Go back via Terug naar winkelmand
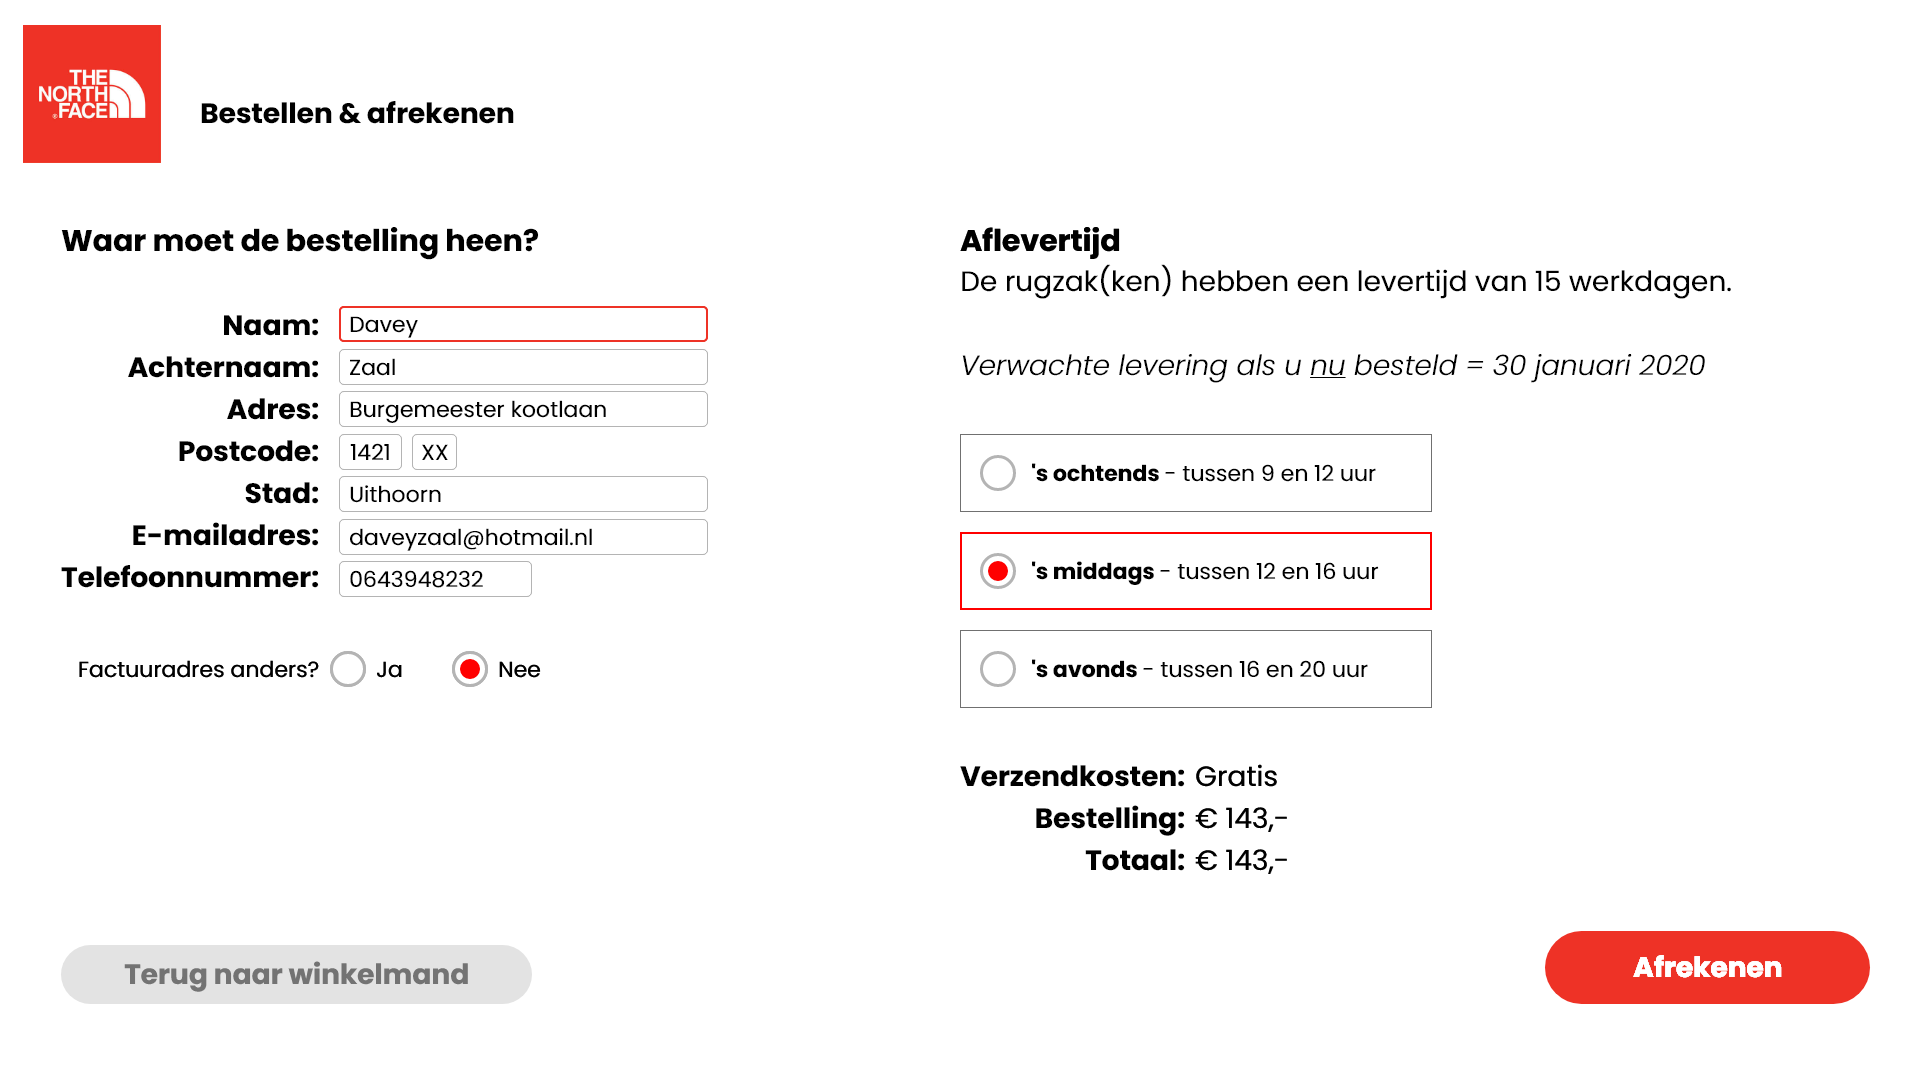 (296, 974)
